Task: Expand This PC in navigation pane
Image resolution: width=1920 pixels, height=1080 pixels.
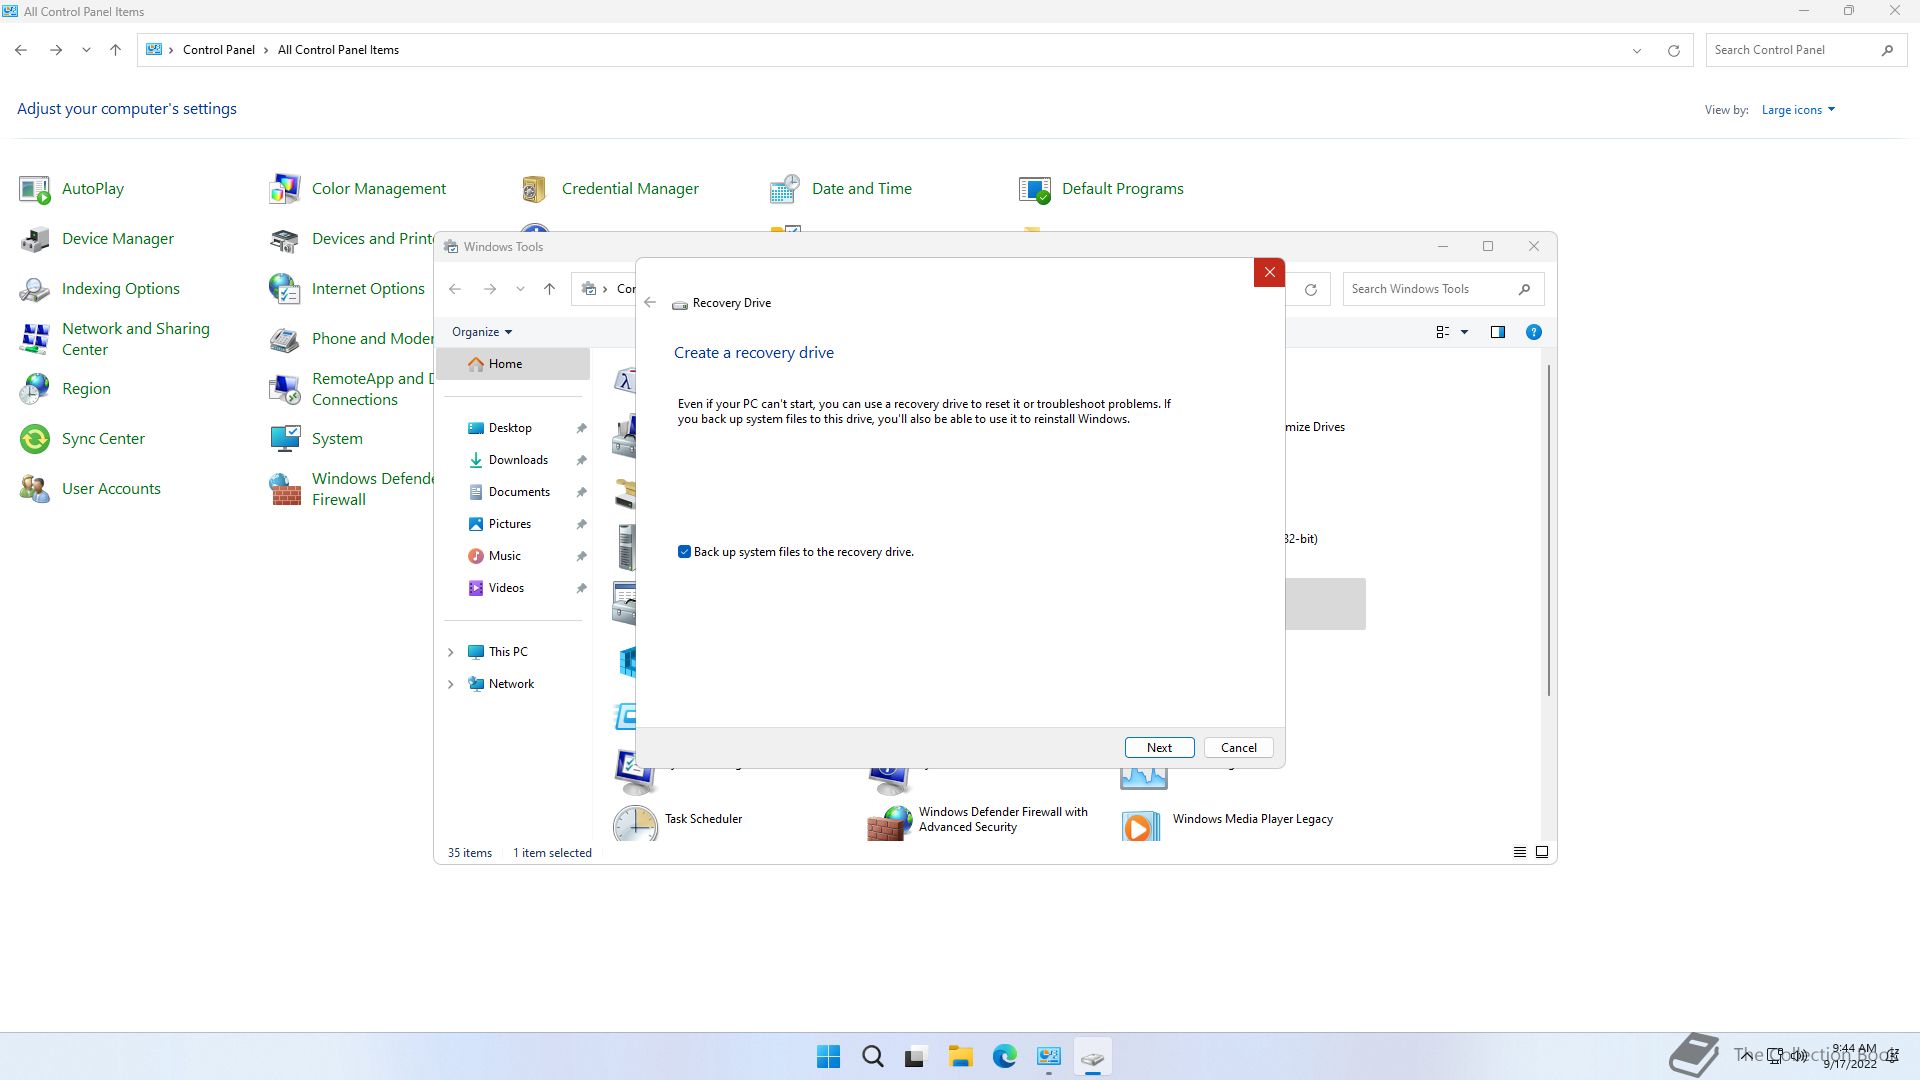Action: [450, 652]
